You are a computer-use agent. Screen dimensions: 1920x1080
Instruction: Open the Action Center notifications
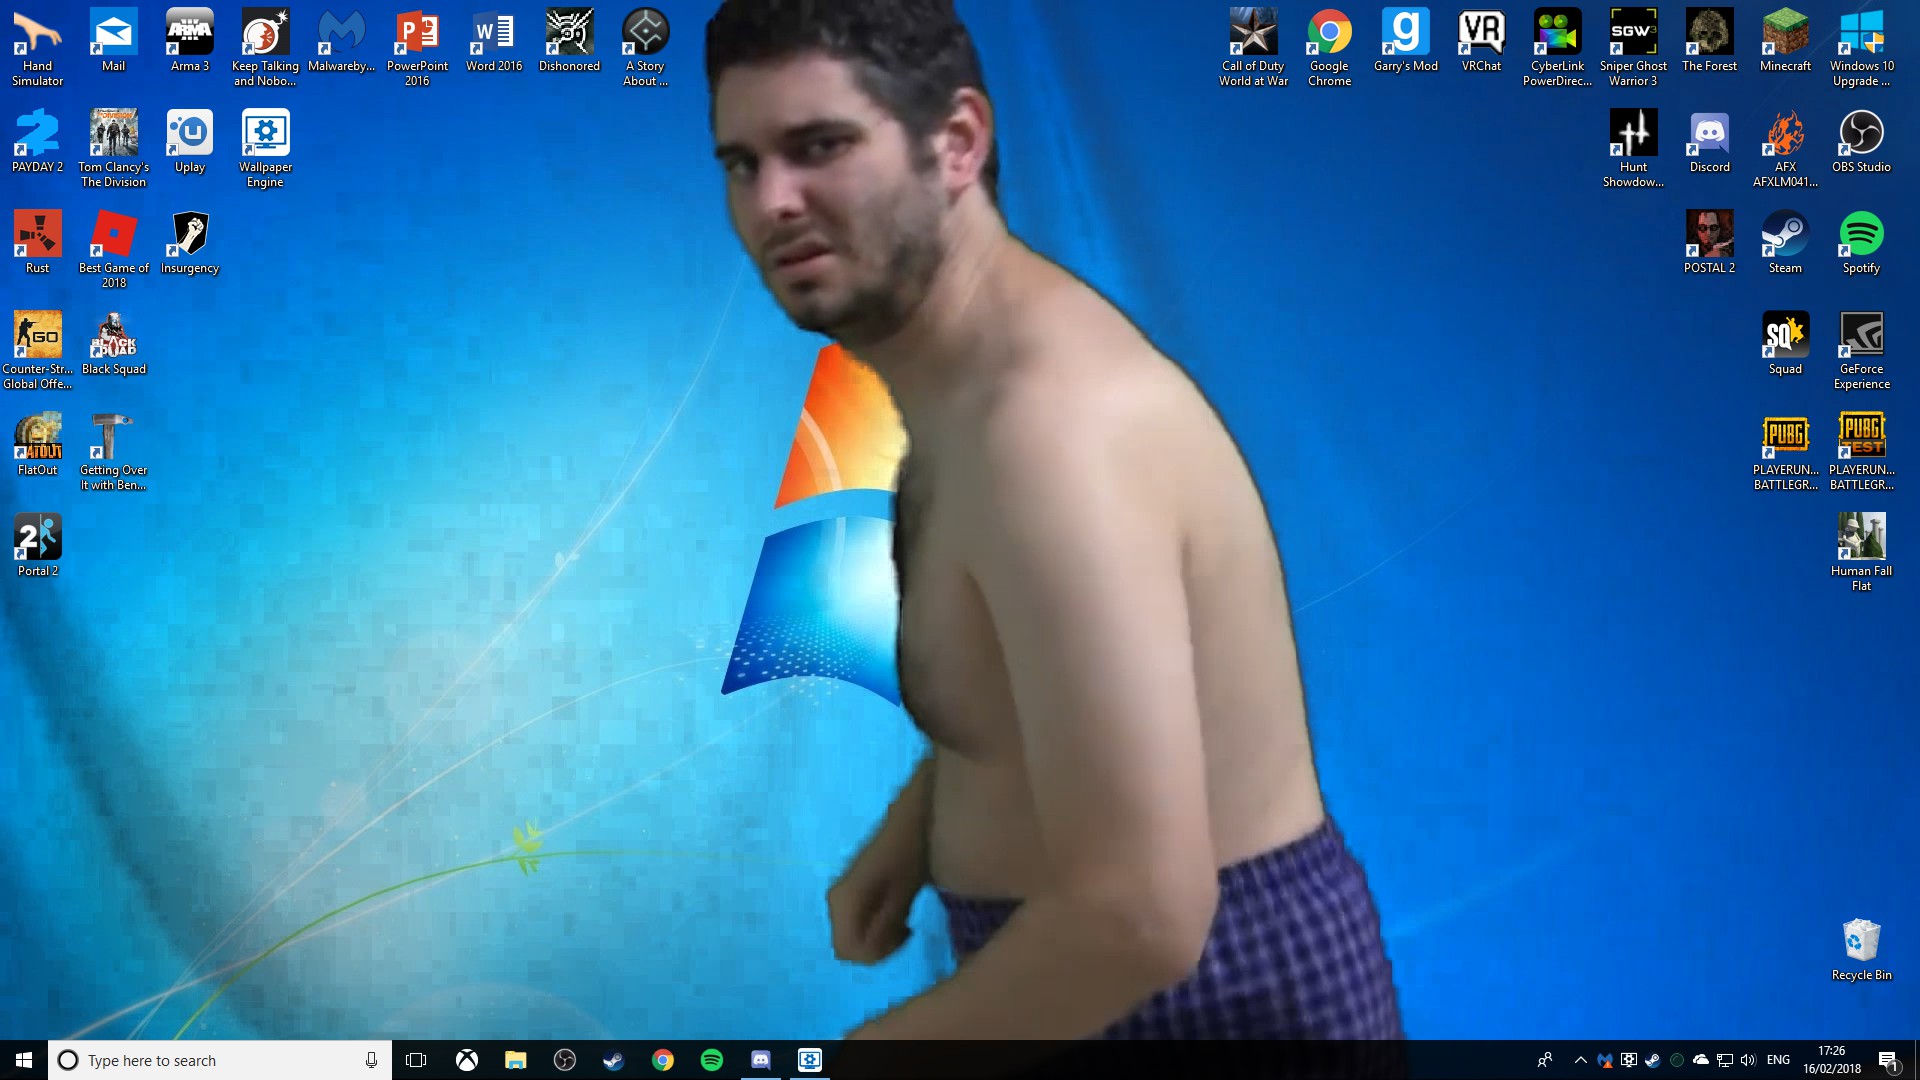[x=1888, y=1060]
